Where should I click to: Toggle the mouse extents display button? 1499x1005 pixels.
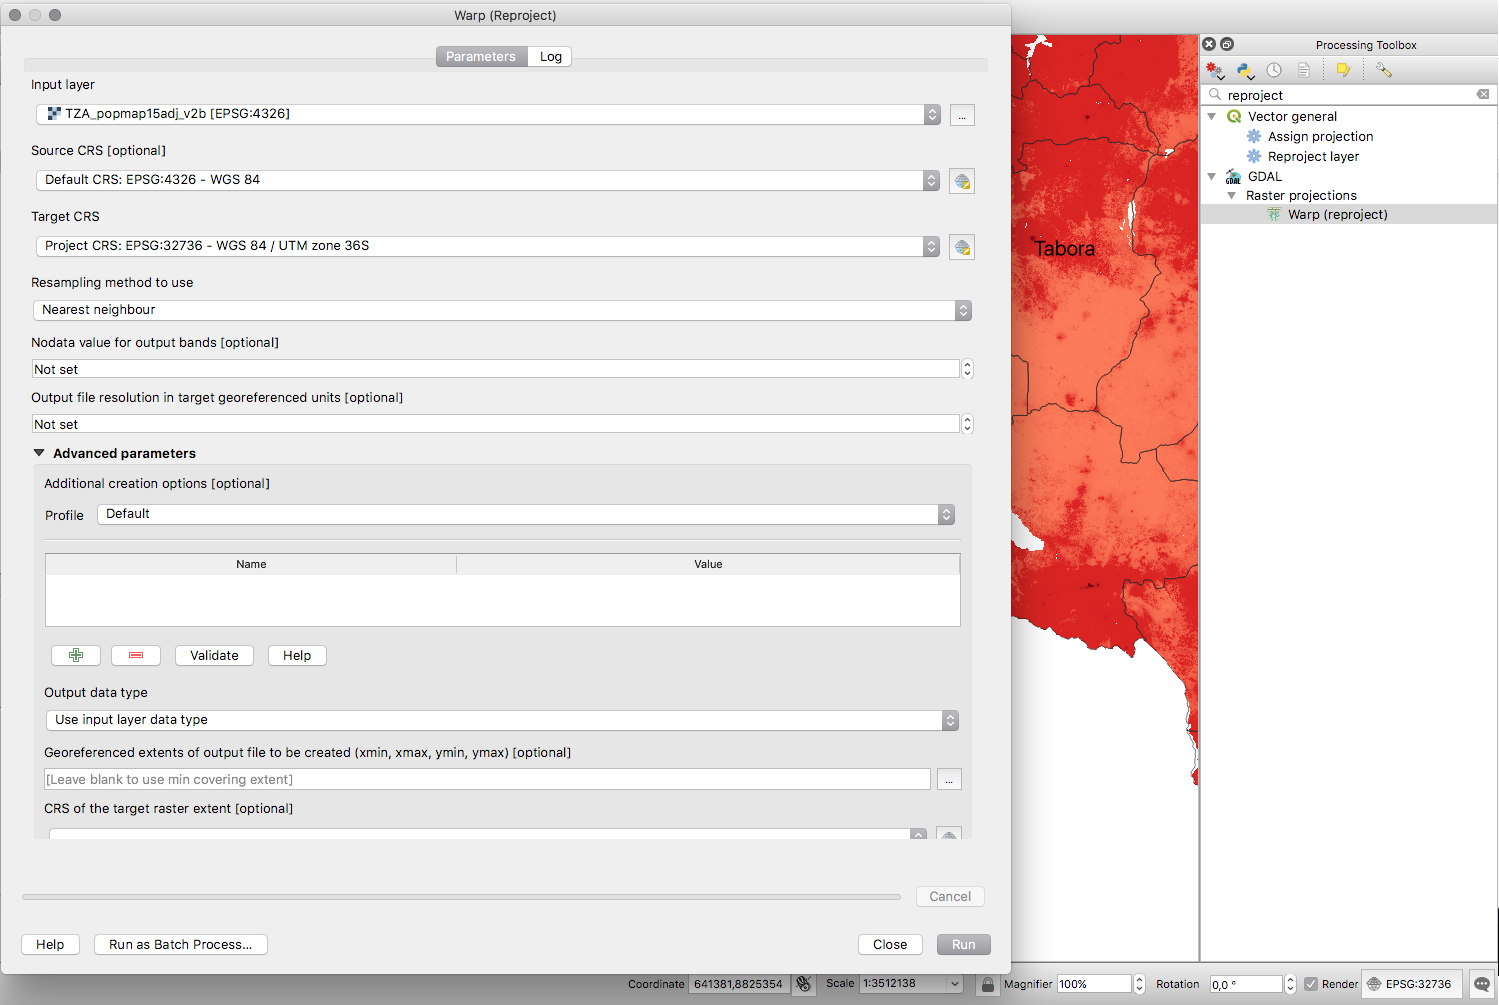(x=803, y=984)
